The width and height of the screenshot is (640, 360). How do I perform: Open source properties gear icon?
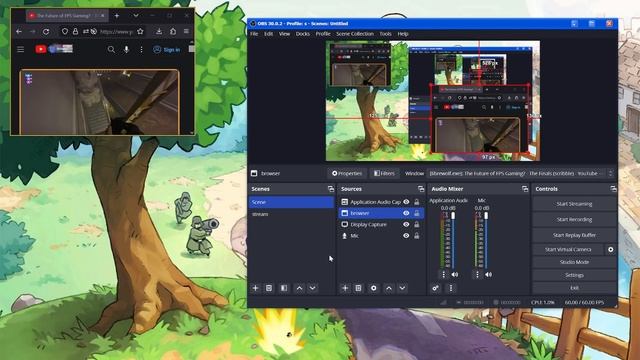(x=373, y=288)
